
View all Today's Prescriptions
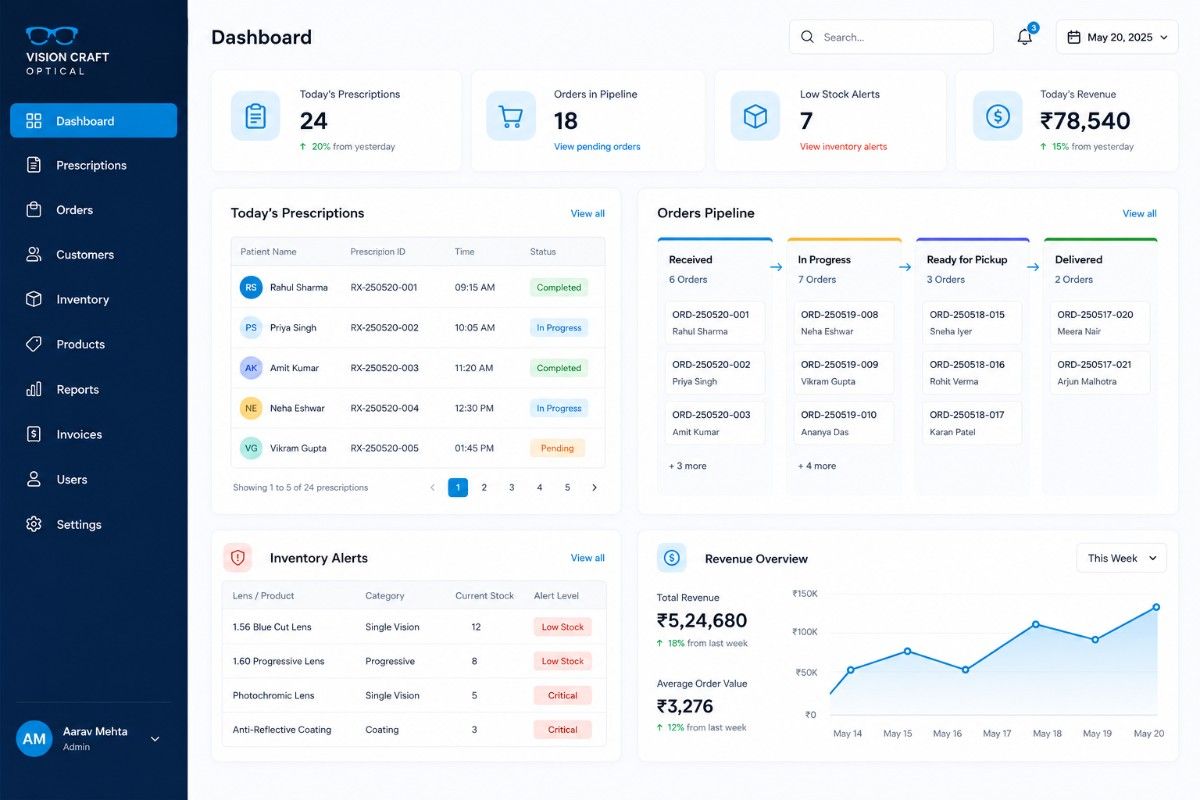point(587,213)
